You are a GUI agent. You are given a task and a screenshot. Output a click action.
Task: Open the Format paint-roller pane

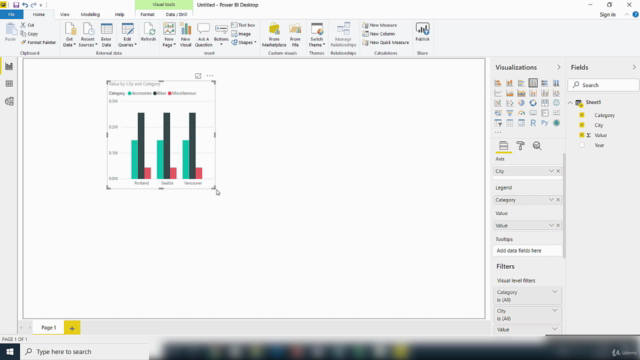click(x=520, y=146)
